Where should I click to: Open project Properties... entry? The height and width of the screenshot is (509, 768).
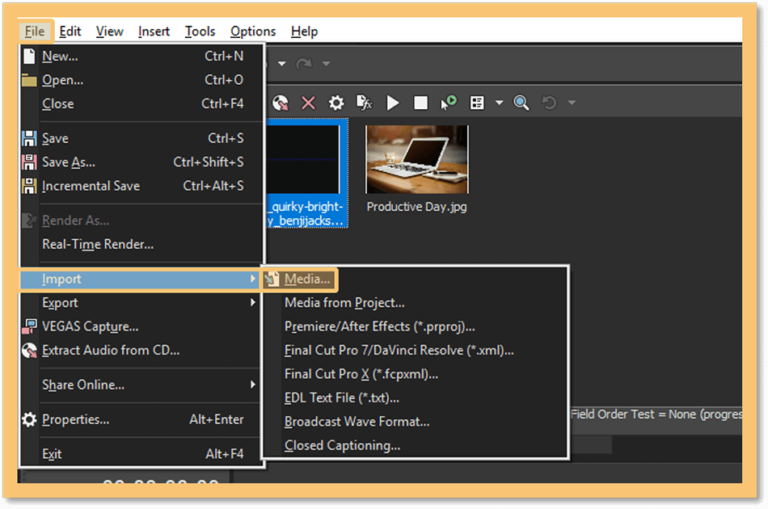point(142,419)
